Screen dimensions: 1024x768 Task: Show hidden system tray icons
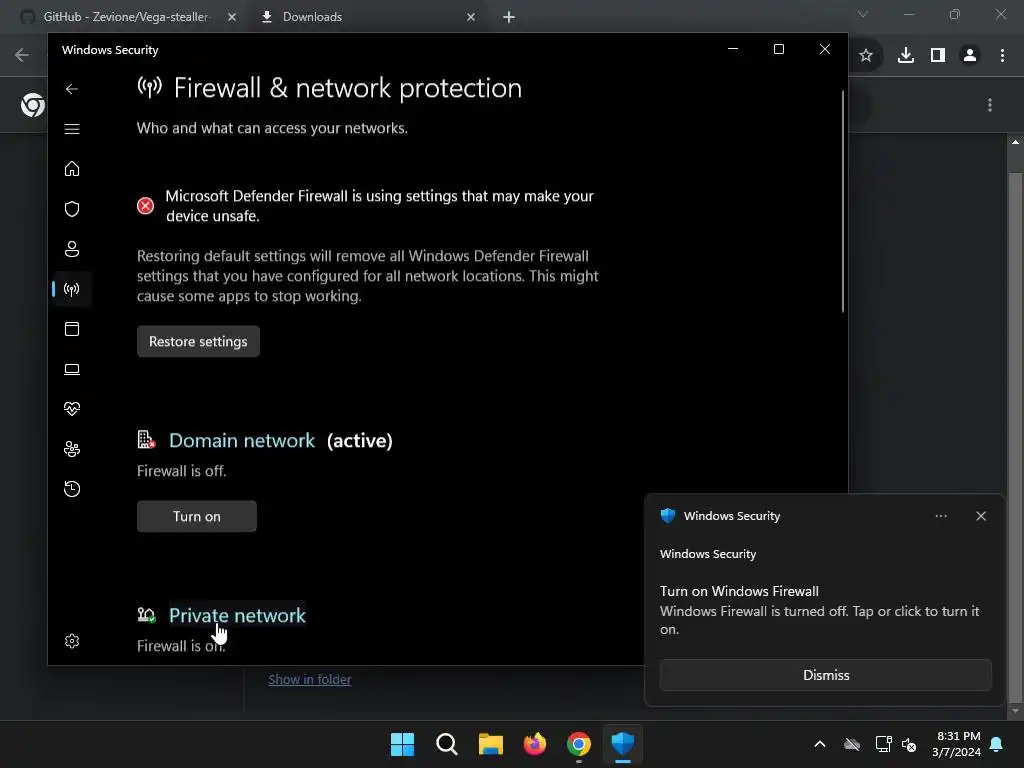coord(820,744)
